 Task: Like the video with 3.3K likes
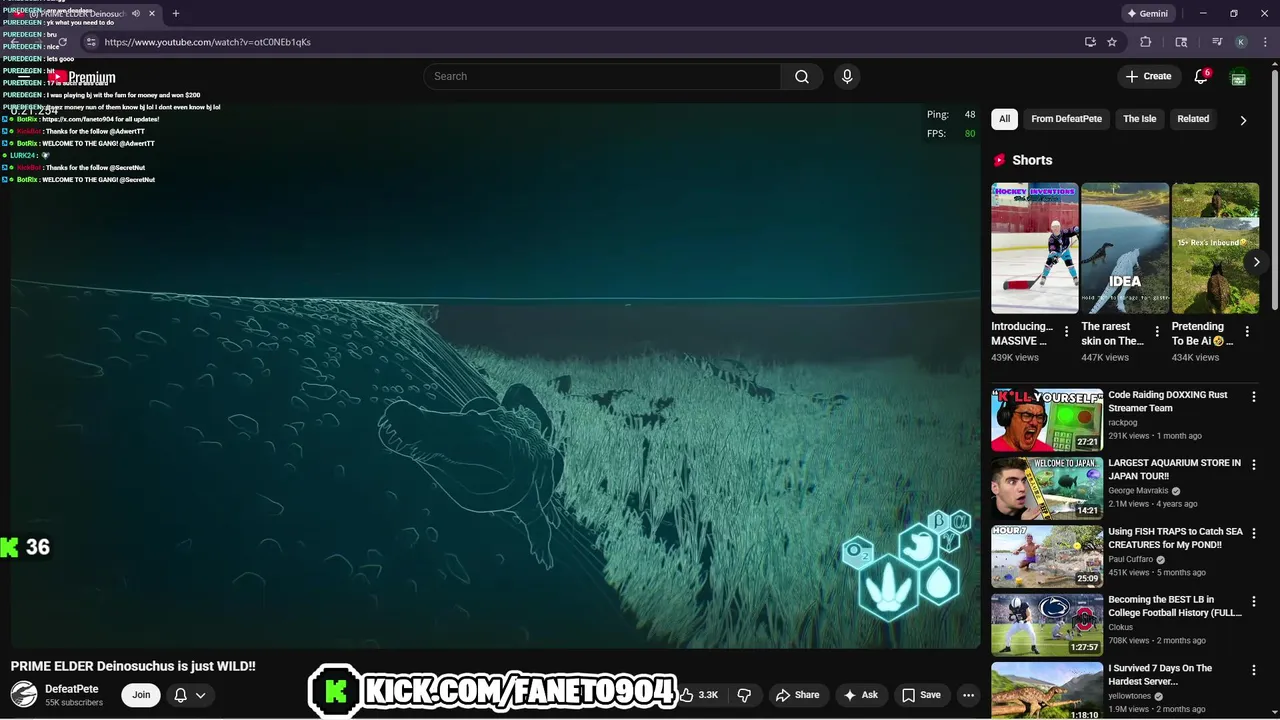pos(701,695)
